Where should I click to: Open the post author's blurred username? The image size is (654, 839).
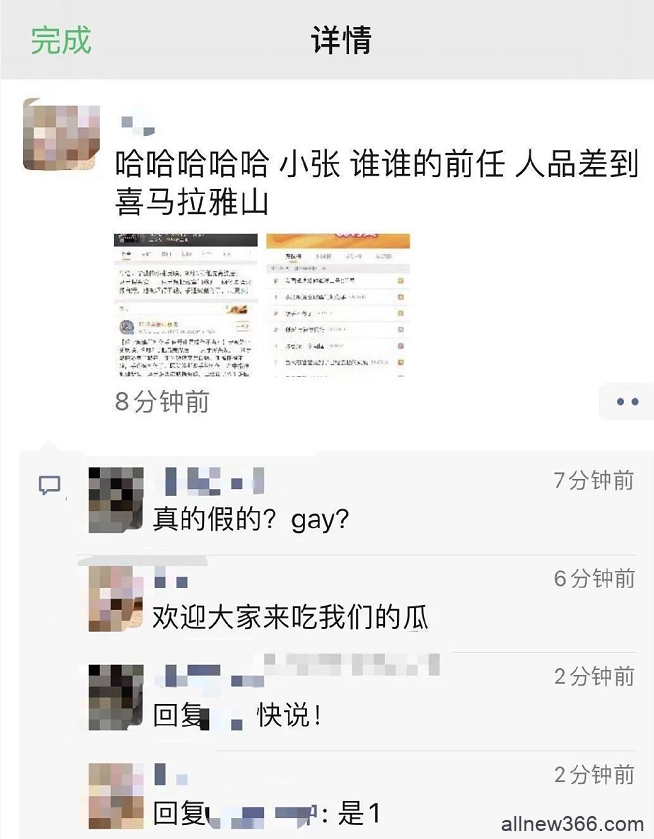(138, 126)
